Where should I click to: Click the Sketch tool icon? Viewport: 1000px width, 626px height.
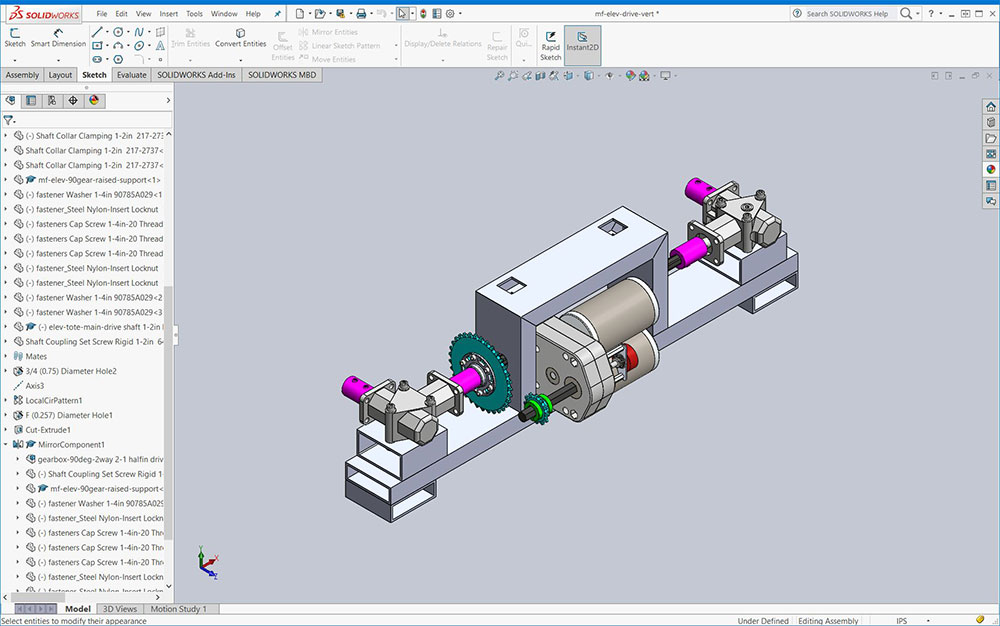[15, 37]
